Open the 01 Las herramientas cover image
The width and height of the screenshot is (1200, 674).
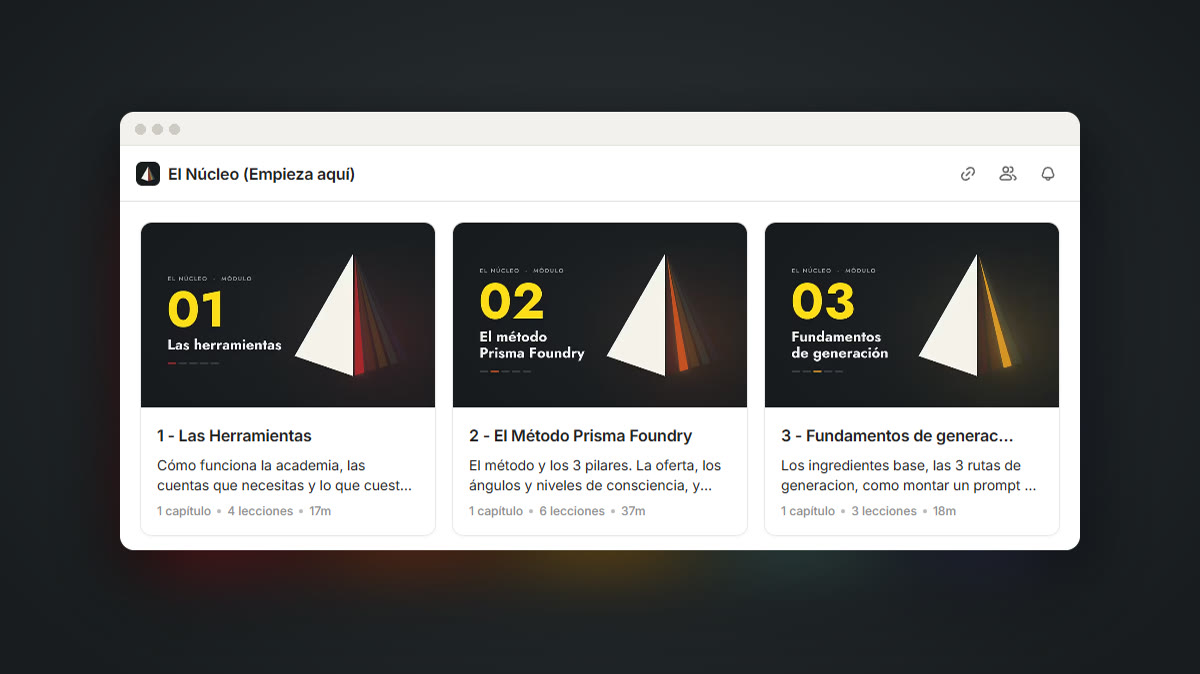pyautogui.click(x=288, y=315)
